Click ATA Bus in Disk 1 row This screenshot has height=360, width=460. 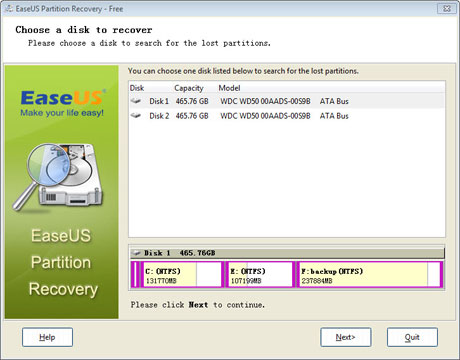(334, 101)
